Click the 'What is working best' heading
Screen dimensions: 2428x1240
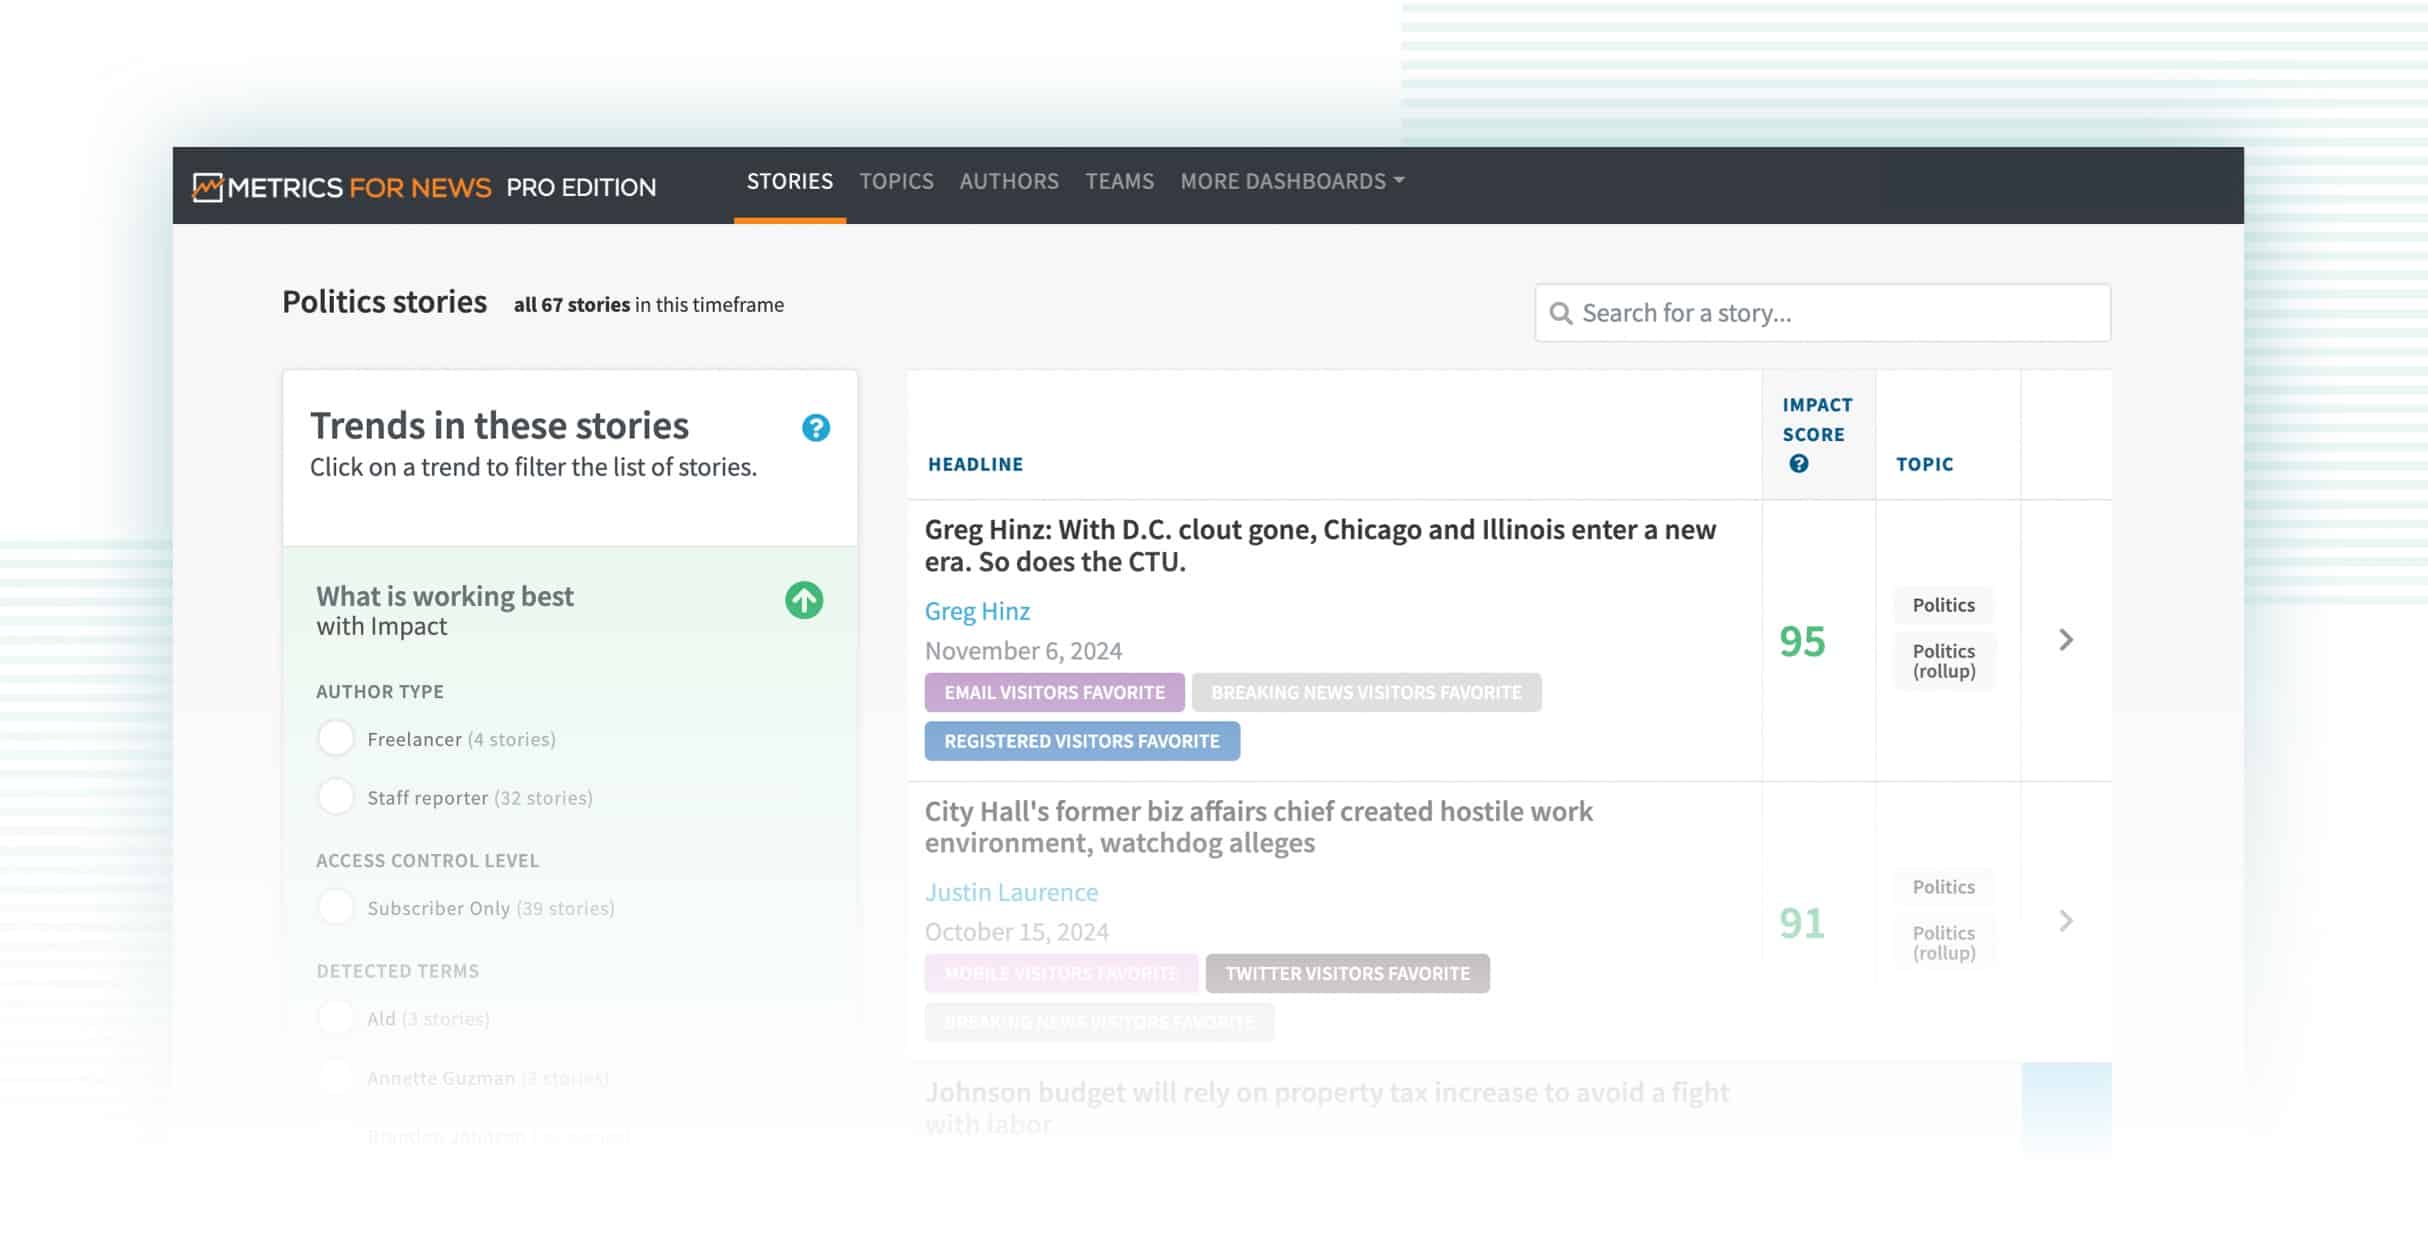445,596
